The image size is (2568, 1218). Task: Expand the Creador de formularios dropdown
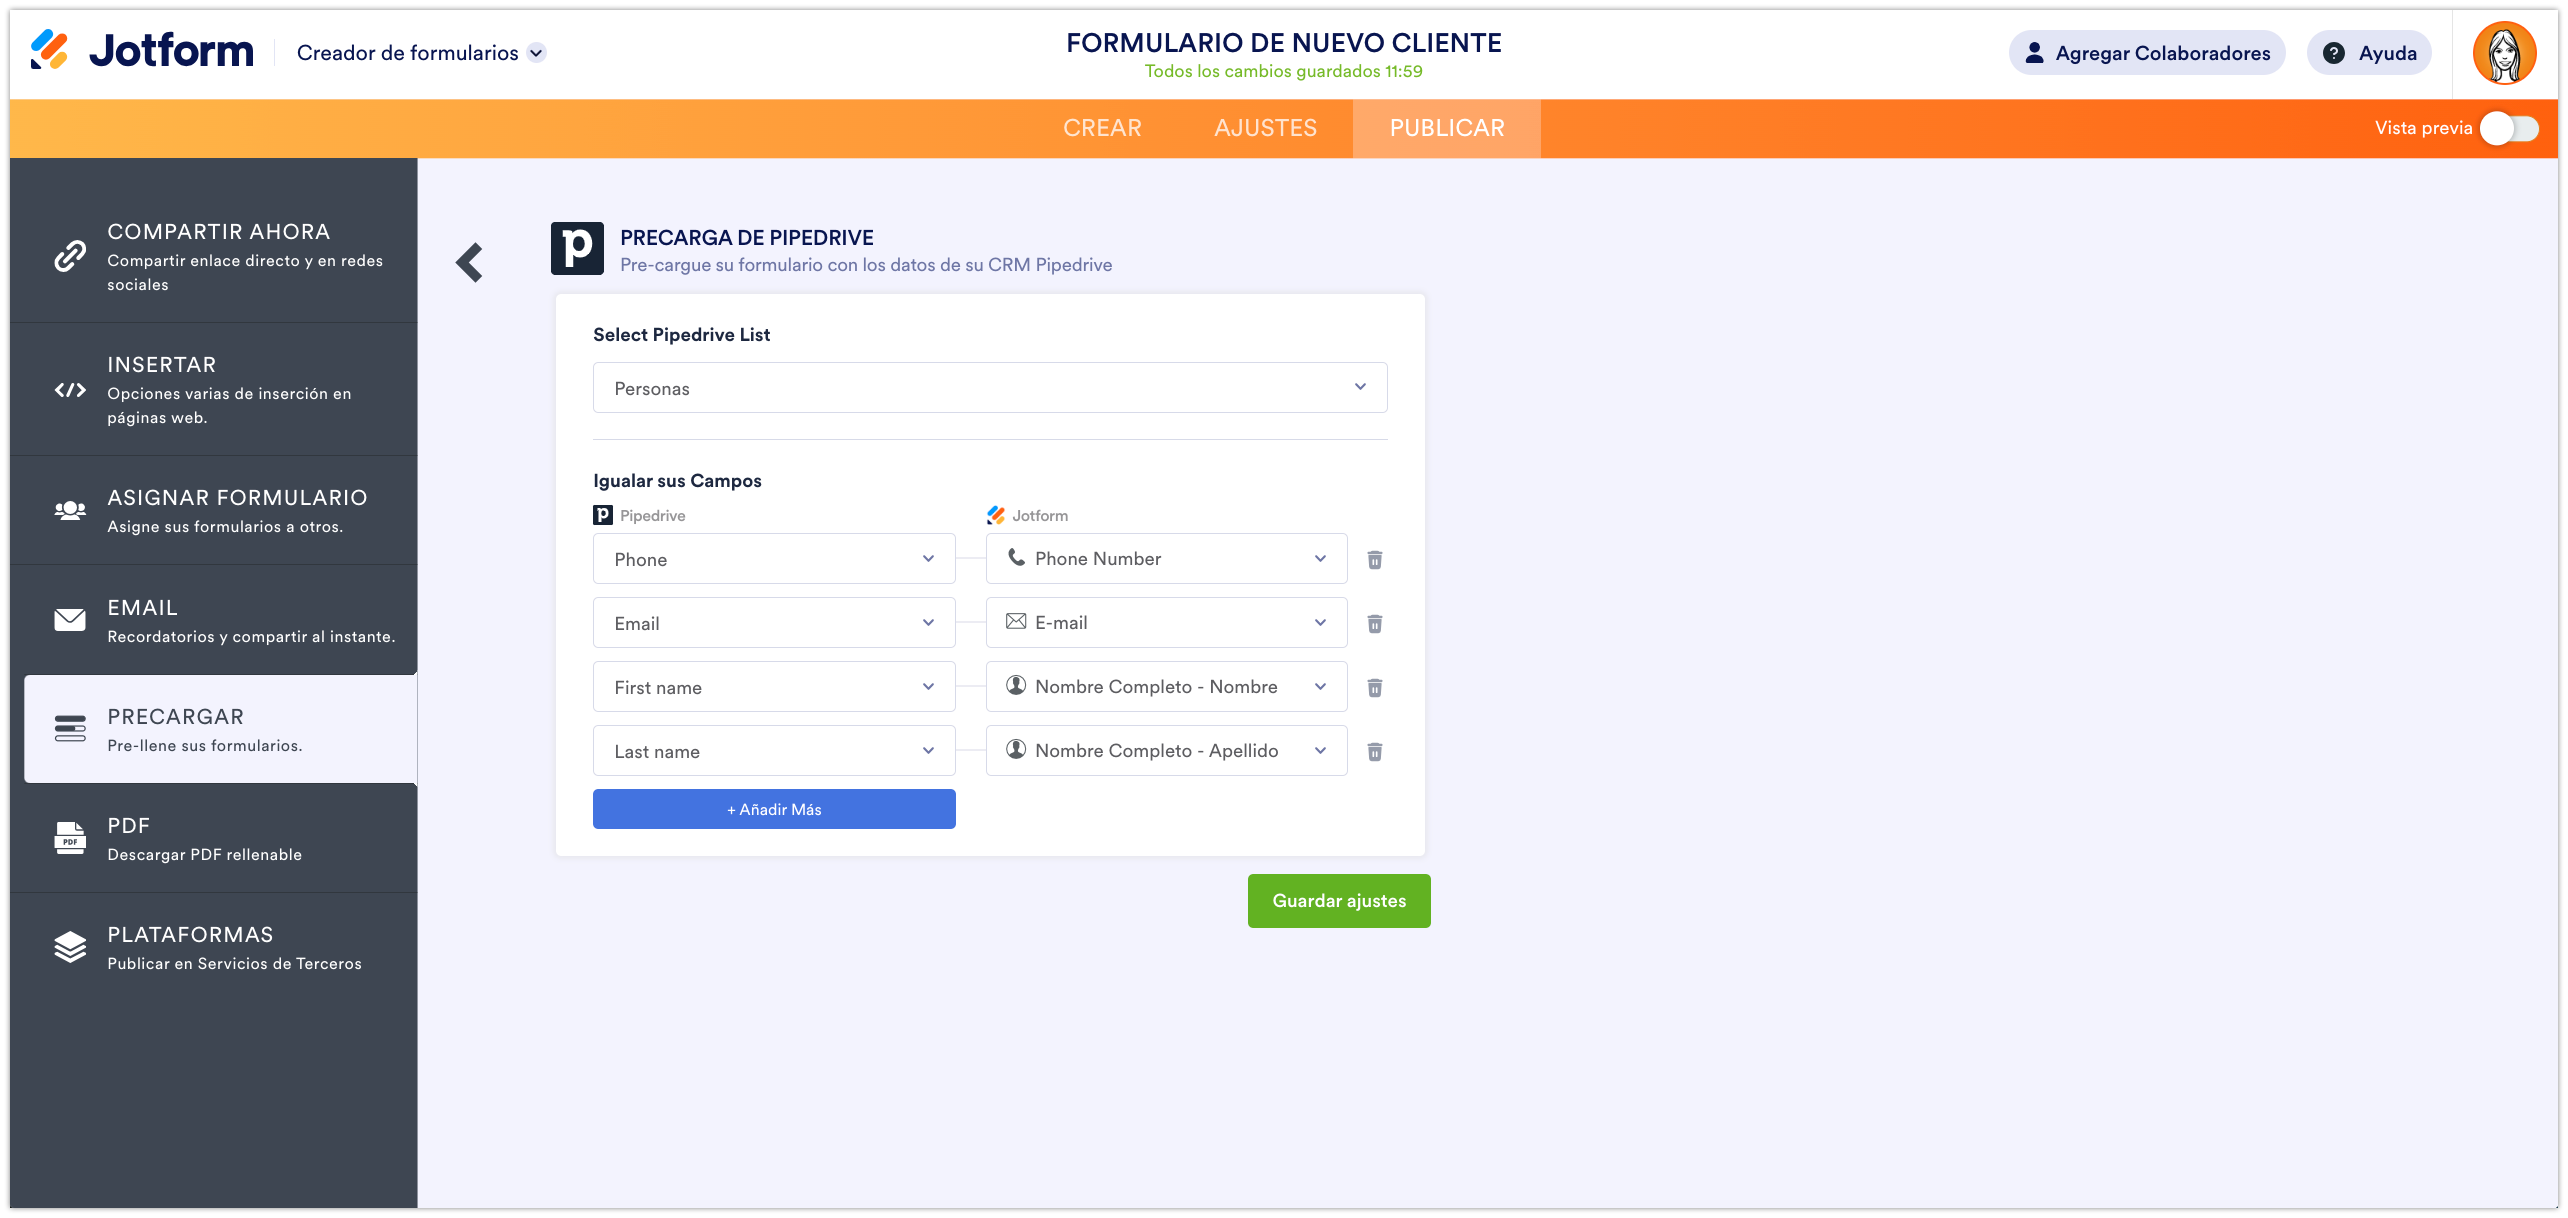point(537,52)
